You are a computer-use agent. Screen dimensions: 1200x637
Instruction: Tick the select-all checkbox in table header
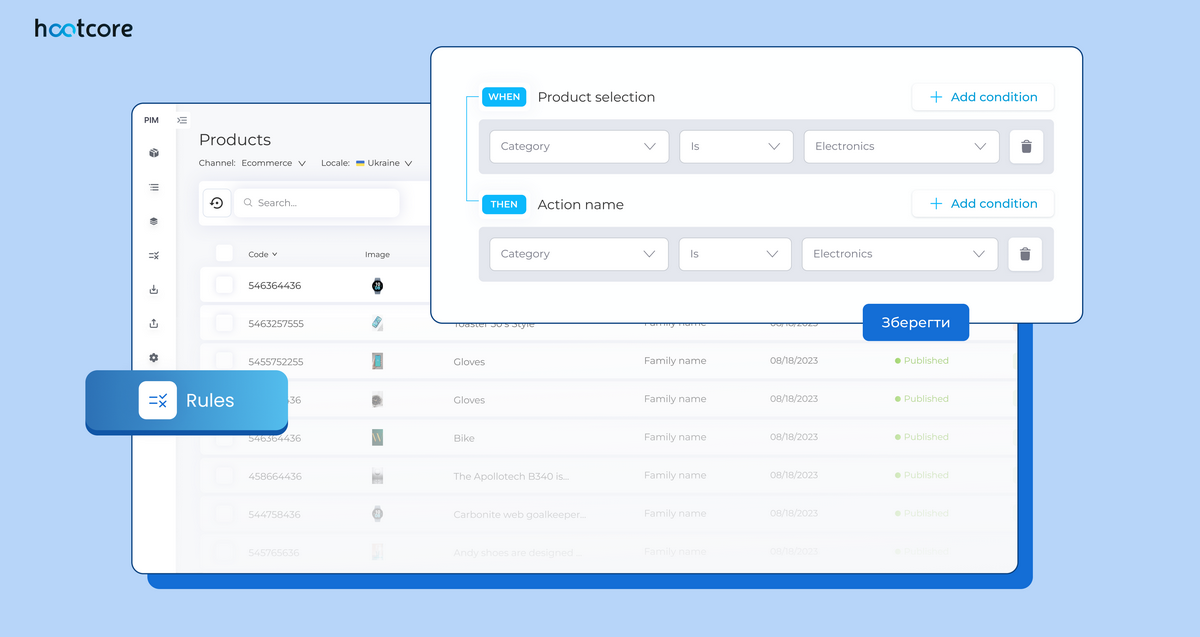click(x=224, y=254)
